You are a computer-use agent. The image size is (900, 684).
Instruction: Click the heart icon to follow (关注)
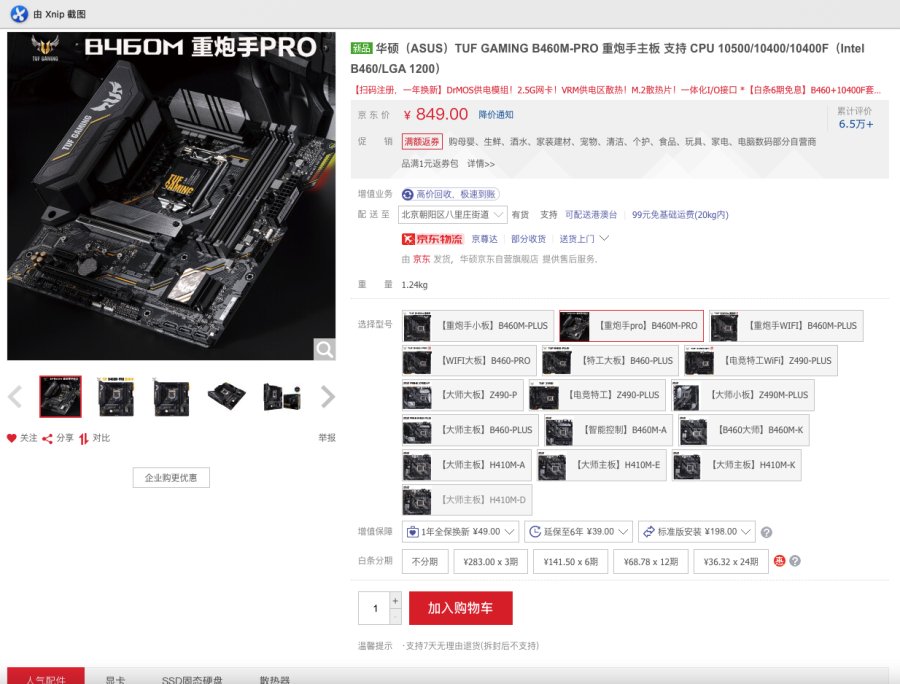coord(11,438)
